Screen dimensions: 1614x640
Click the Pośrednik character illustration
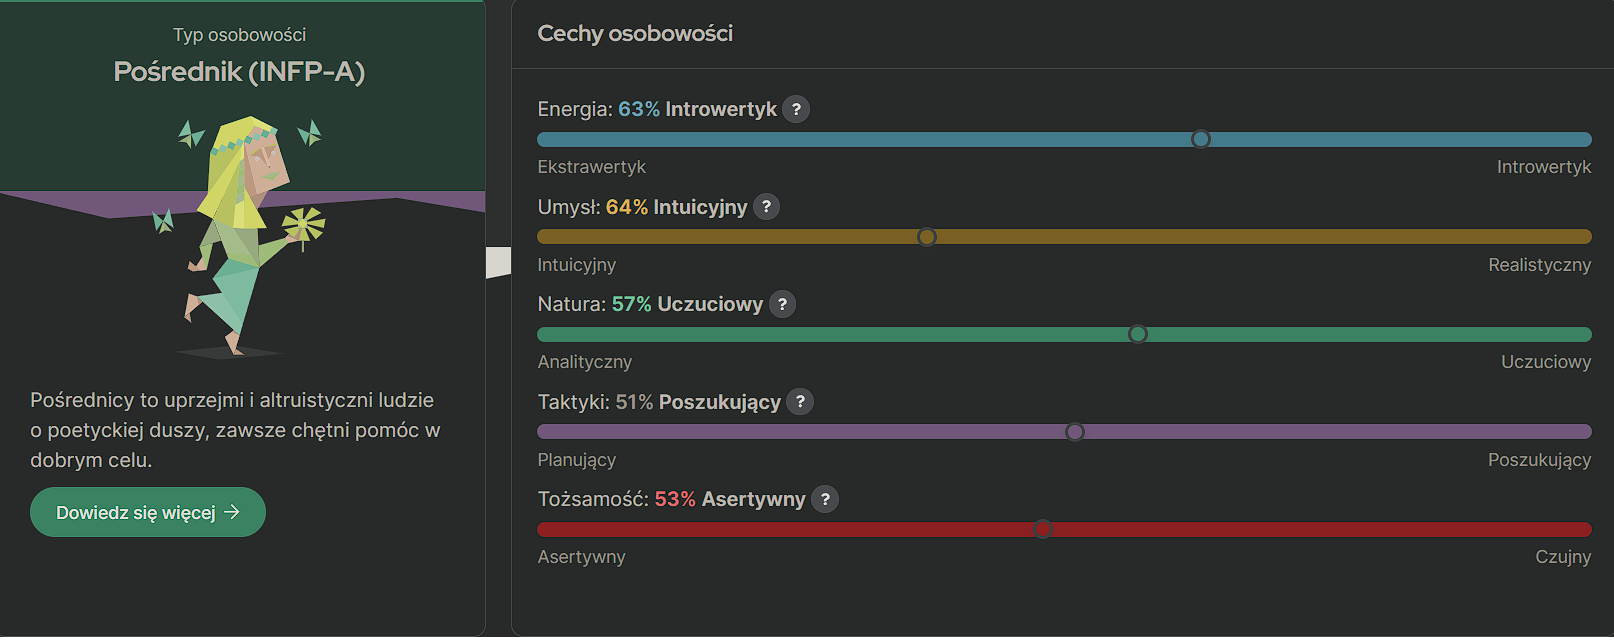(244, 235)
